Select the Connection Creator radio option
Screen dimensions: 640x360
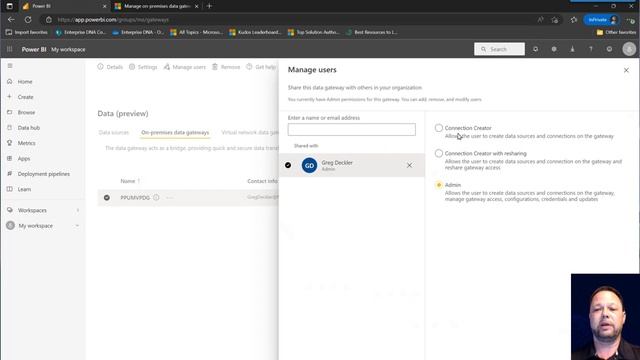point(439,128)
